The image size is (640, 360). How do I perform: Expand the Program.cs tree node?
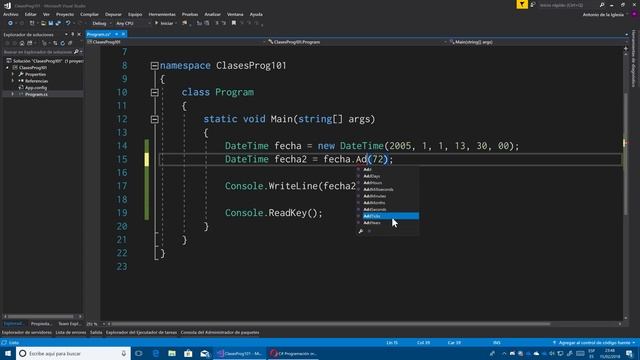(13, 94)
